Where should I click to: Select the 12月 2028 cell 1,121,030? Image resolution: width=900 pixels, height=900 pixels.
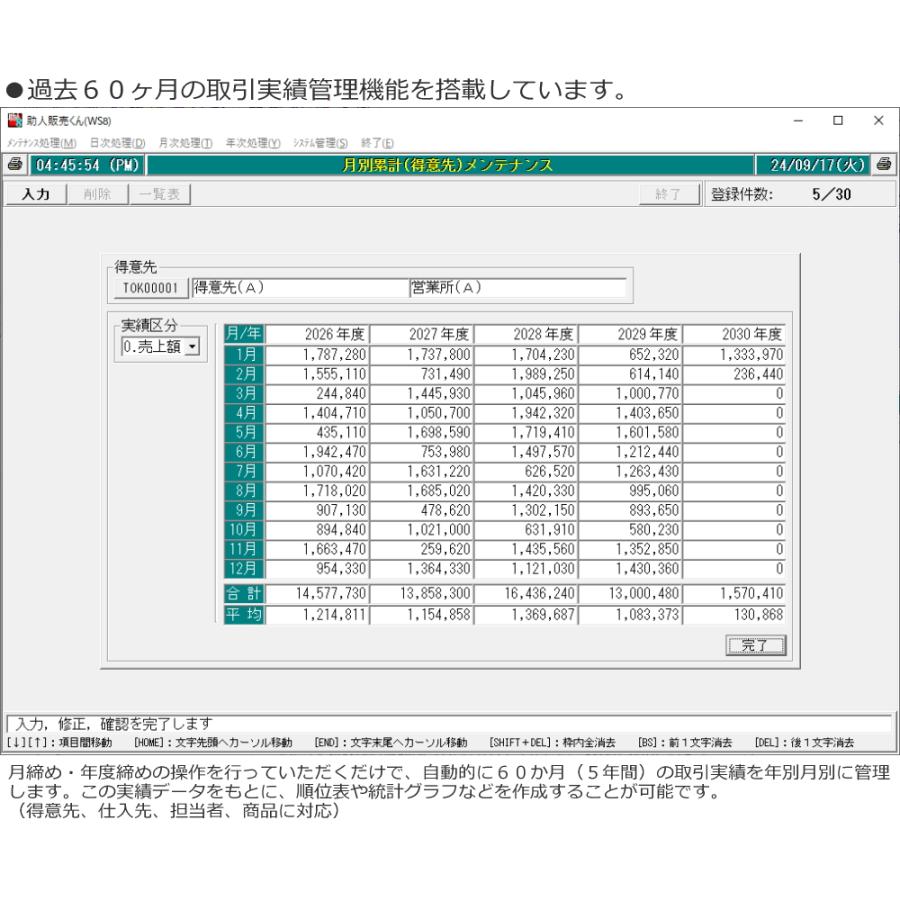526,569
